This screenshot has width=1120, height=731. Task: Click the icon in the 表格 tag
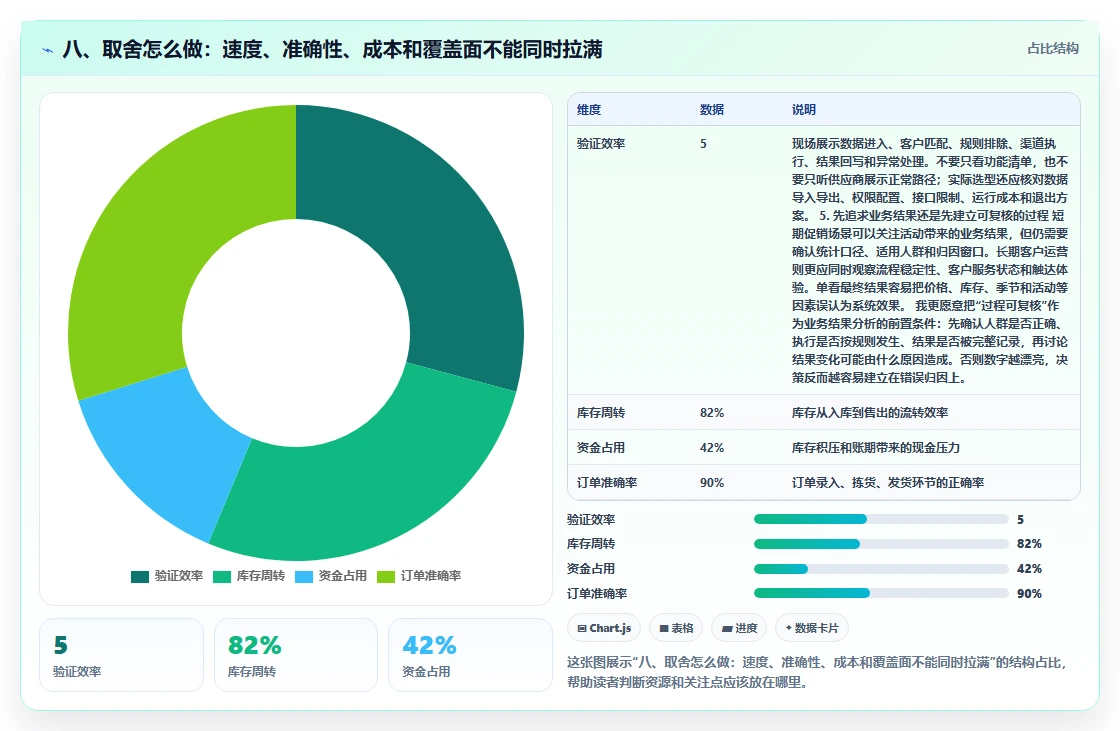(x=664, y=629)
